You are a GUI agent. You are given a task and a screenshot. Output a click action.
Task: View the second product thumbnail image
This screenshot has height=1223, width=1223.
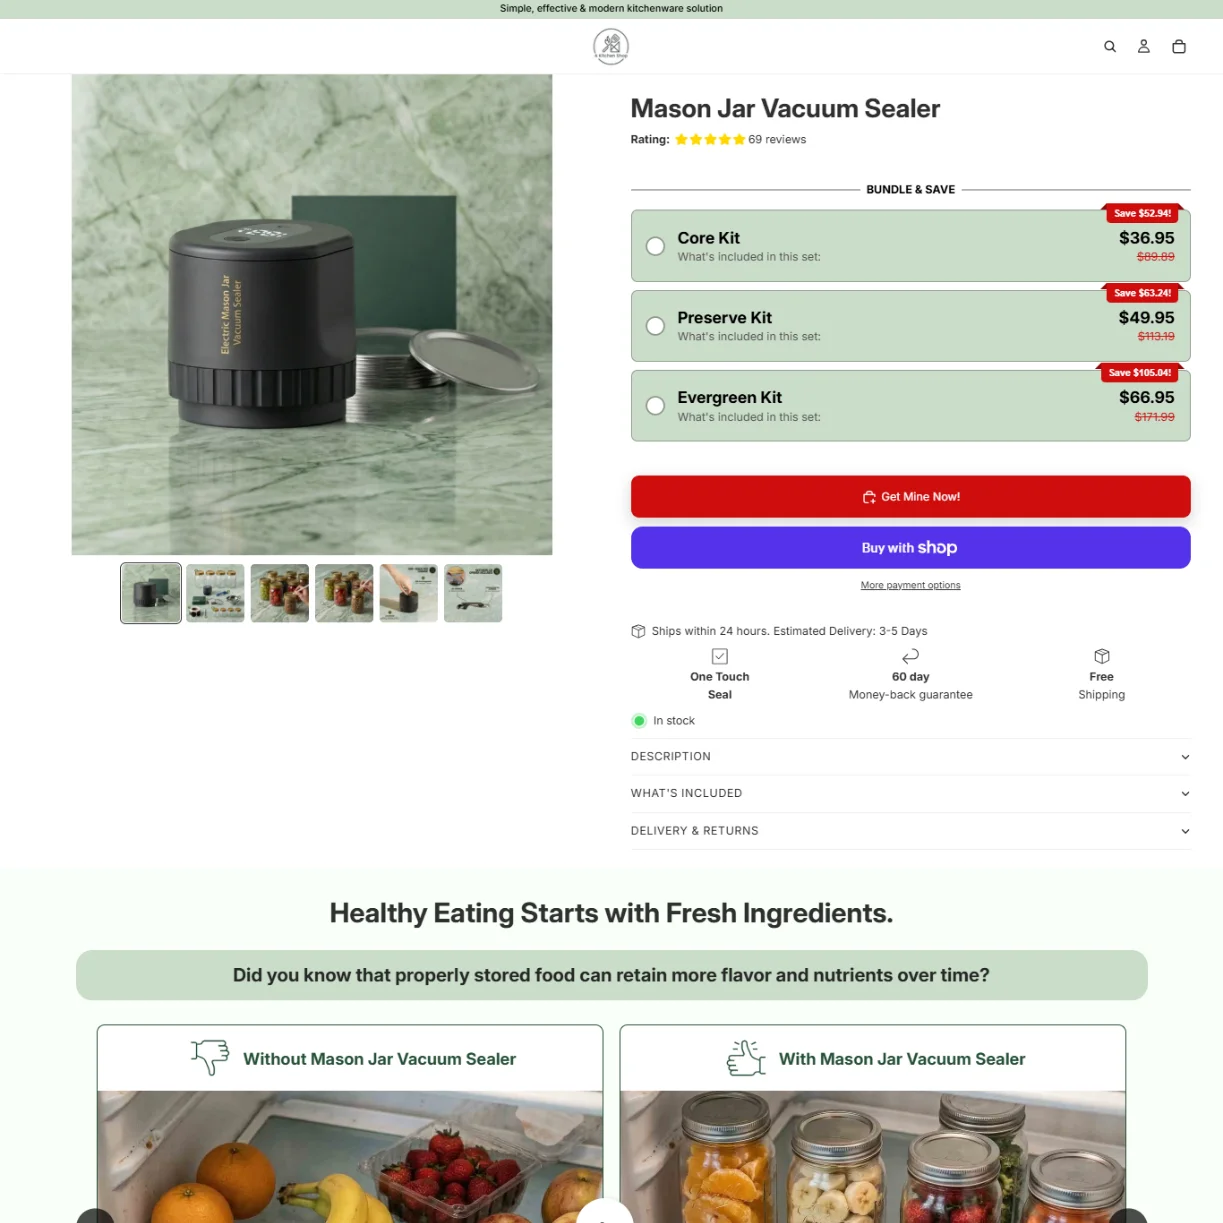click(x=215, y=593)
